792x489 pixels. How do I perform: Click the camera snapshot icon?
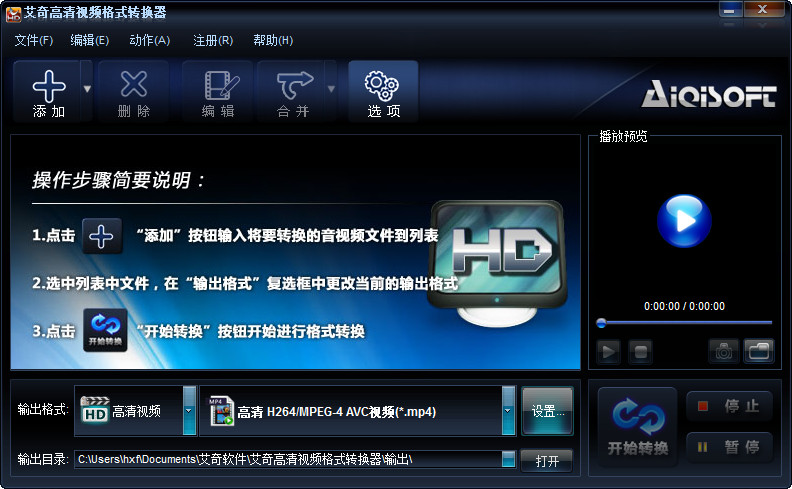pos(723,351)
